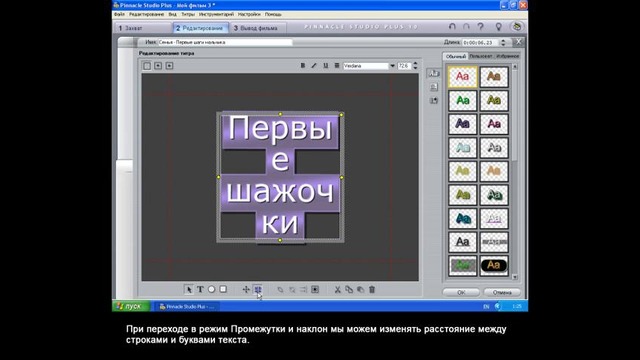Screen dimensions: 640x360
Task: Open Windows Пуск start button
Action: [x=131, y=306]
